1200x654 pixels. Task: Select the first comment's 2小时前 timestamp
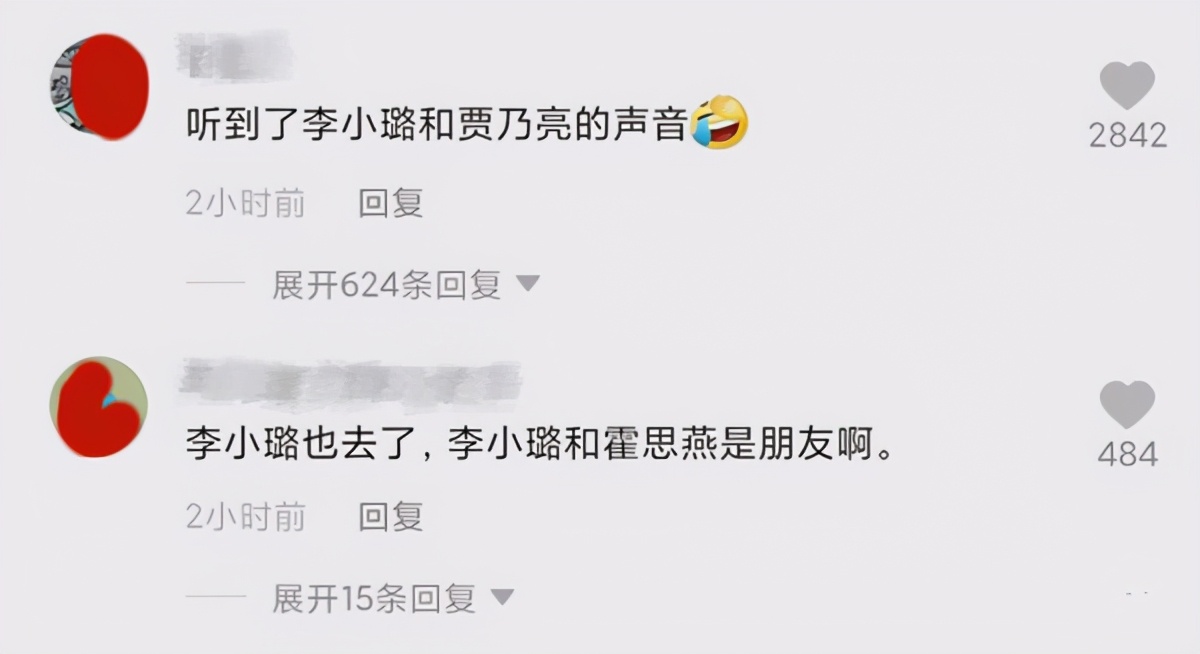point(245,203)
